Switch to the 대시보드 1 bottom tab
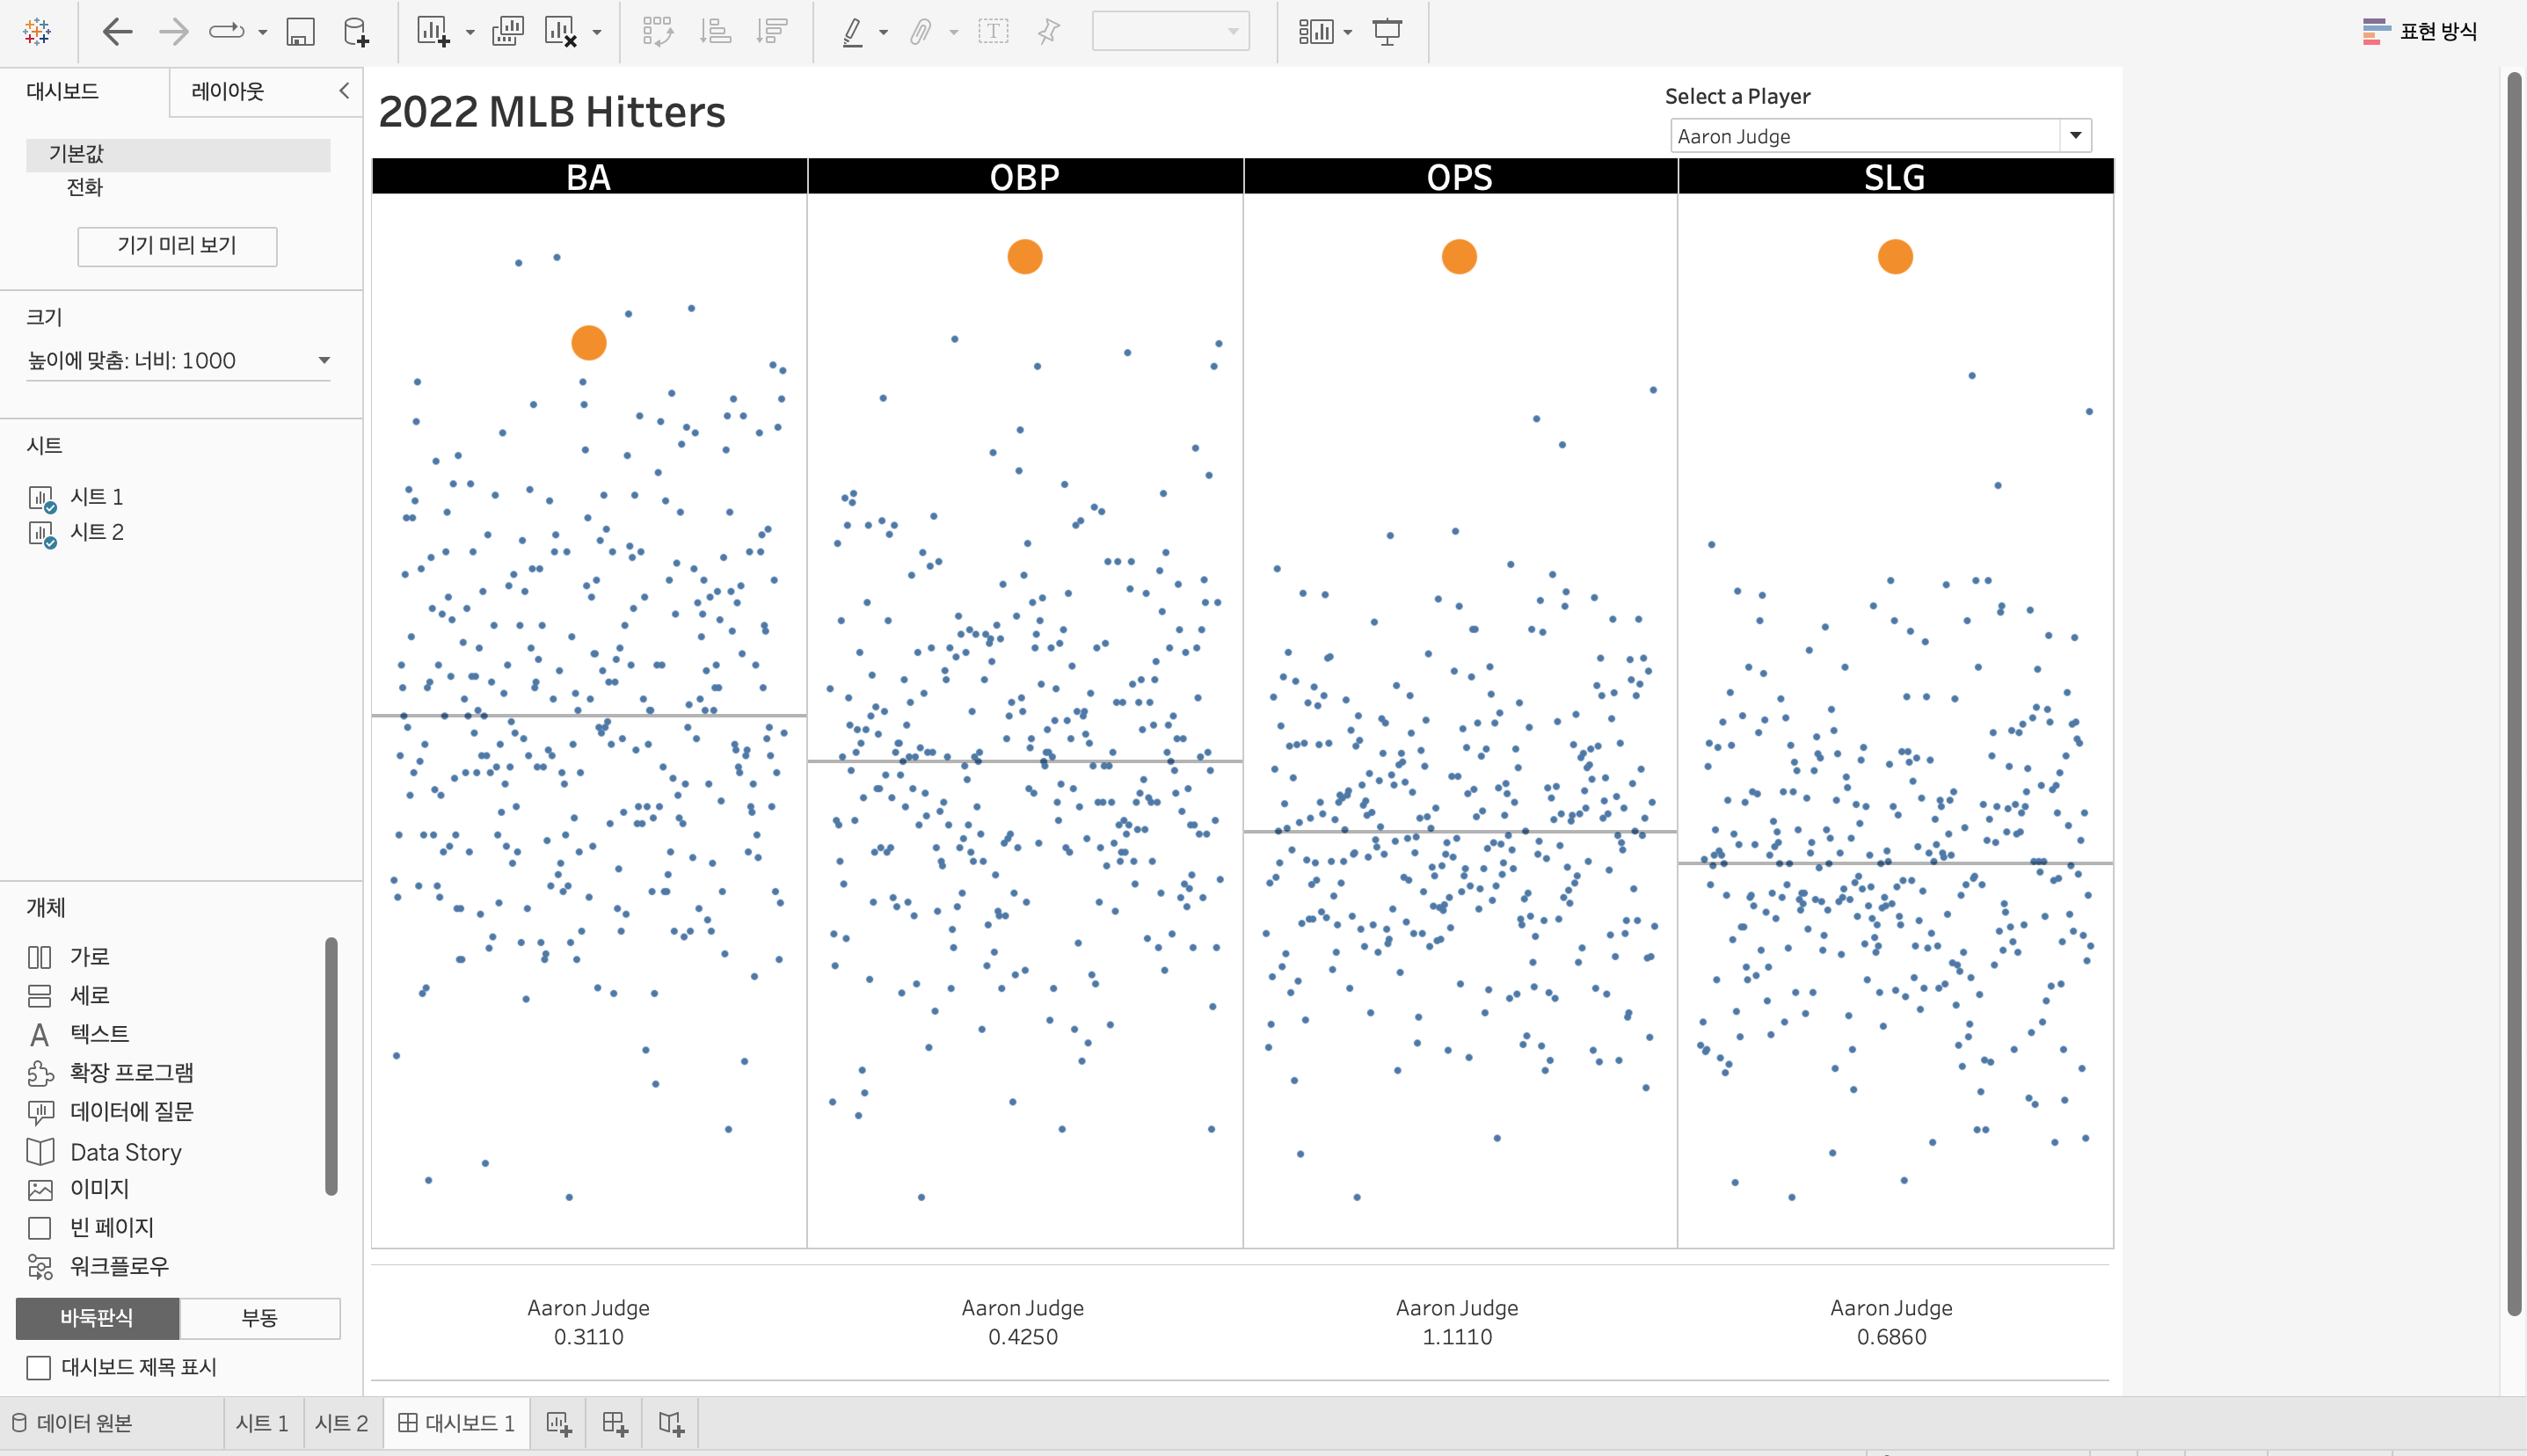Viewport: 2527px width, 1456px height. [x=456, y=1423]
